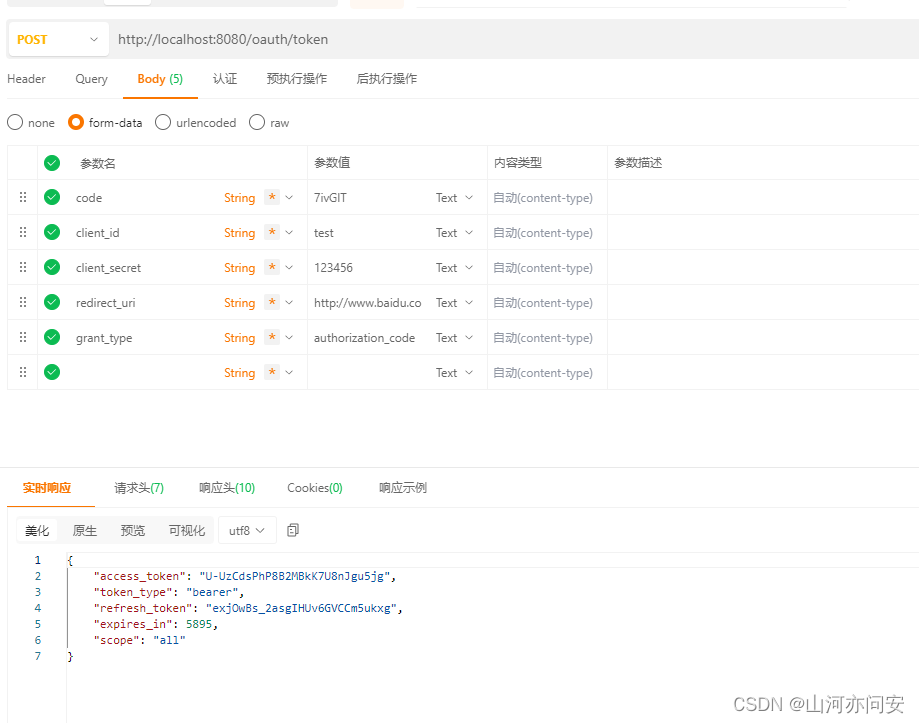Open the Cookies(0) tab

pyautogui.click(x=315, y=487)
